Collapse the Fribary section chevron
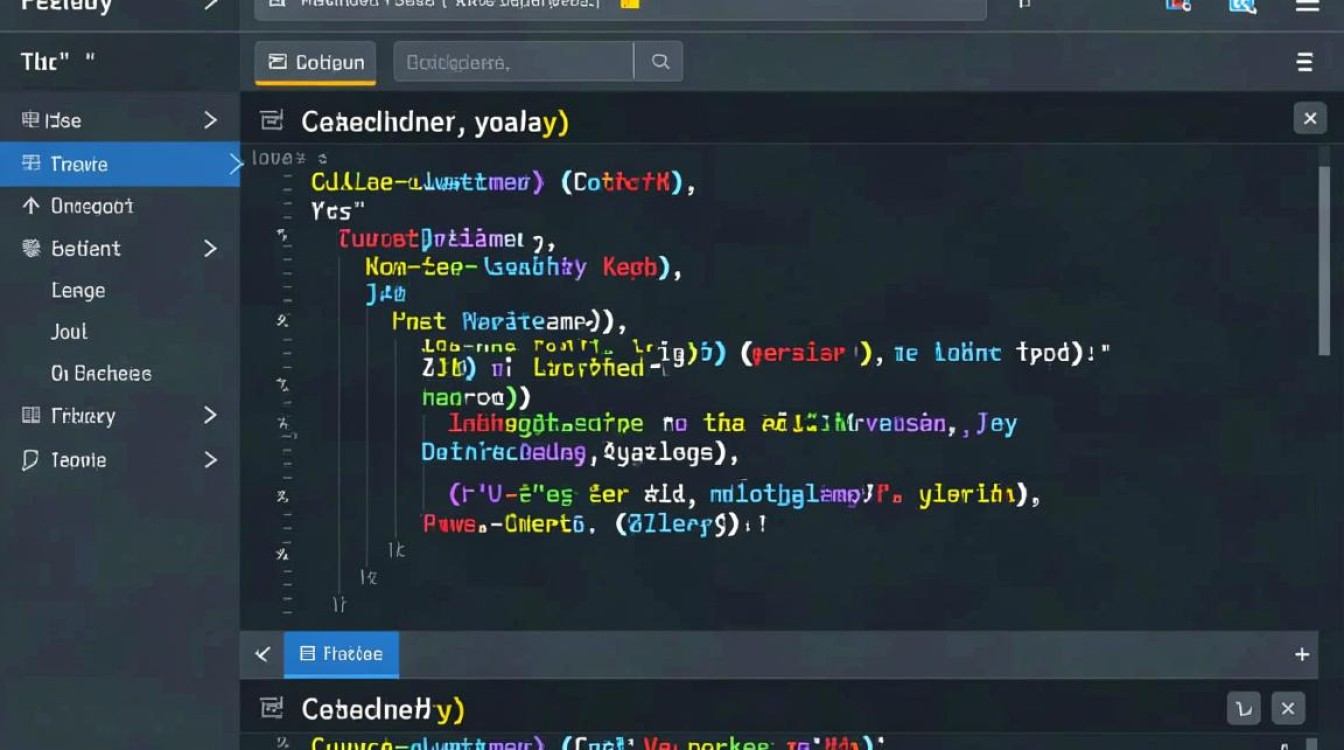 pos(210,415)
